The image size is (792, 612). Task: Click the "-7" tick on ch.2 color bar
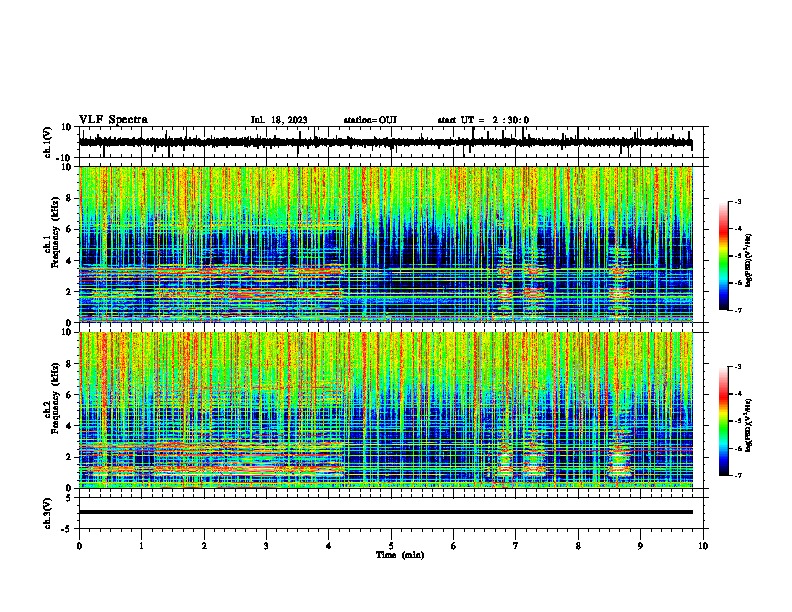[x=737, y=475]
